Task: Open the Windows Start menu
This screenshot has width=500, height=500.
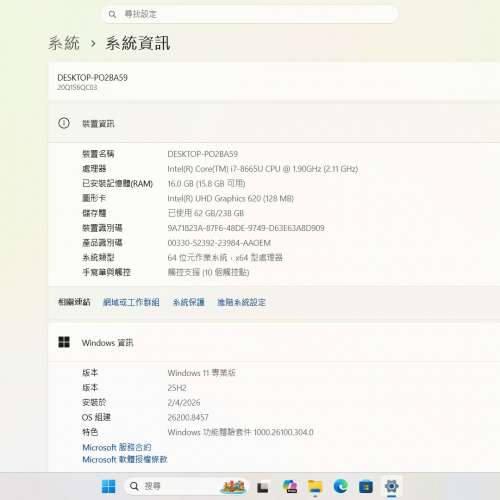Action: point(108,486)
